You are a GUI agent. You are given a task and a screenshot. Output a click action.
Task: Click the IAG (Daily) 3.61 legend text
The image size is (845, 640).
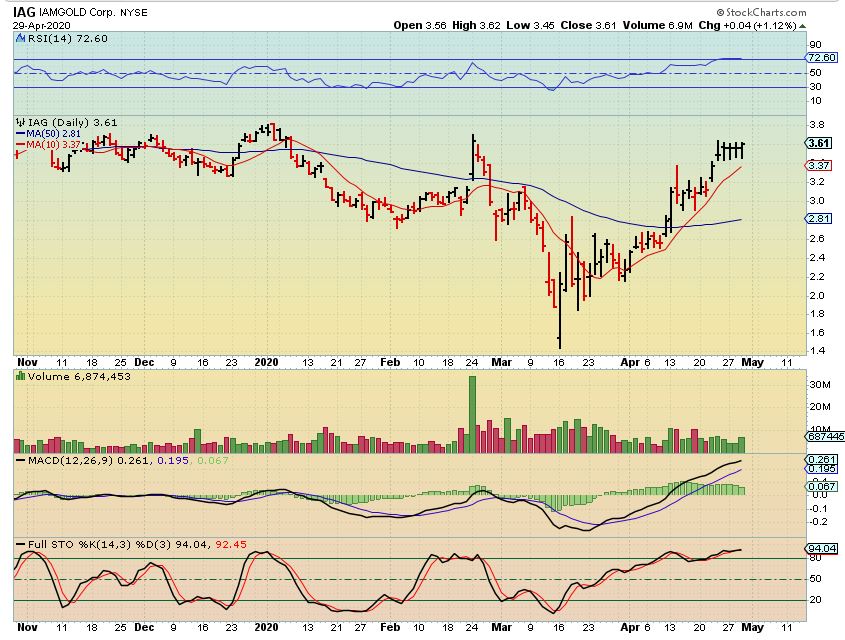tap(72, 122)
